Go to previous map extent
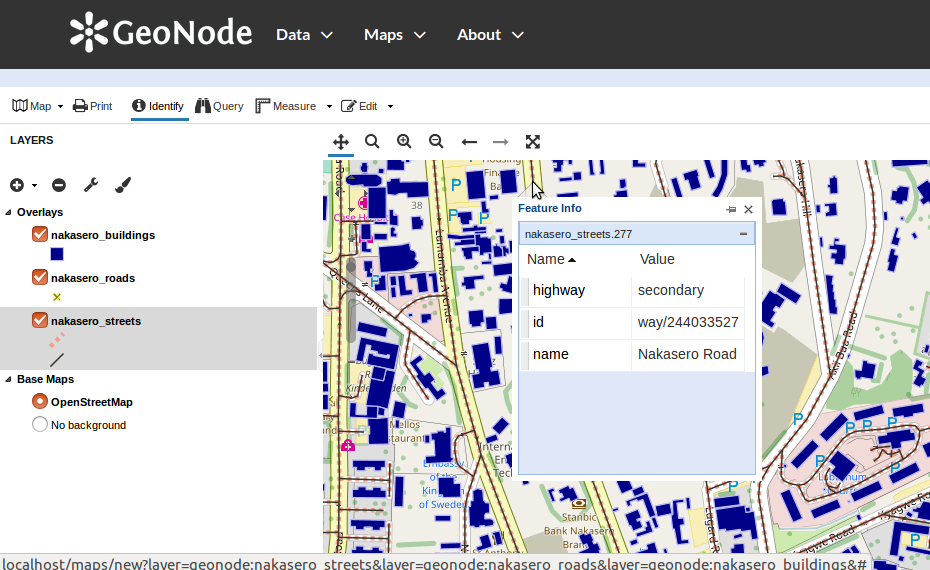This screenshot has width=930, height=570. point(469,142)
